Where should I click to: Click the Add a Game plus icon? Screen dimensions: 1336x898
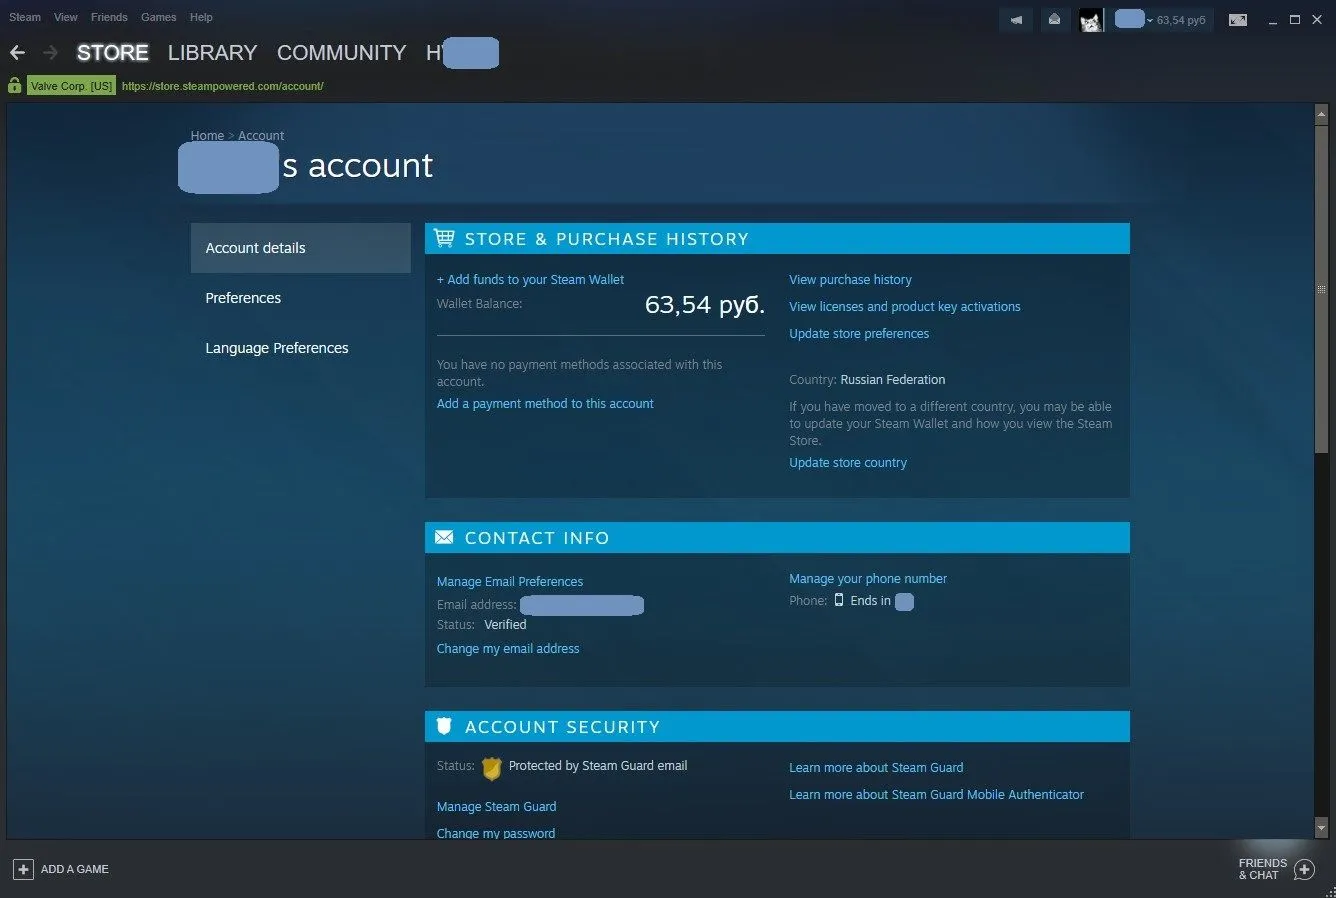(x=23, y=869)
